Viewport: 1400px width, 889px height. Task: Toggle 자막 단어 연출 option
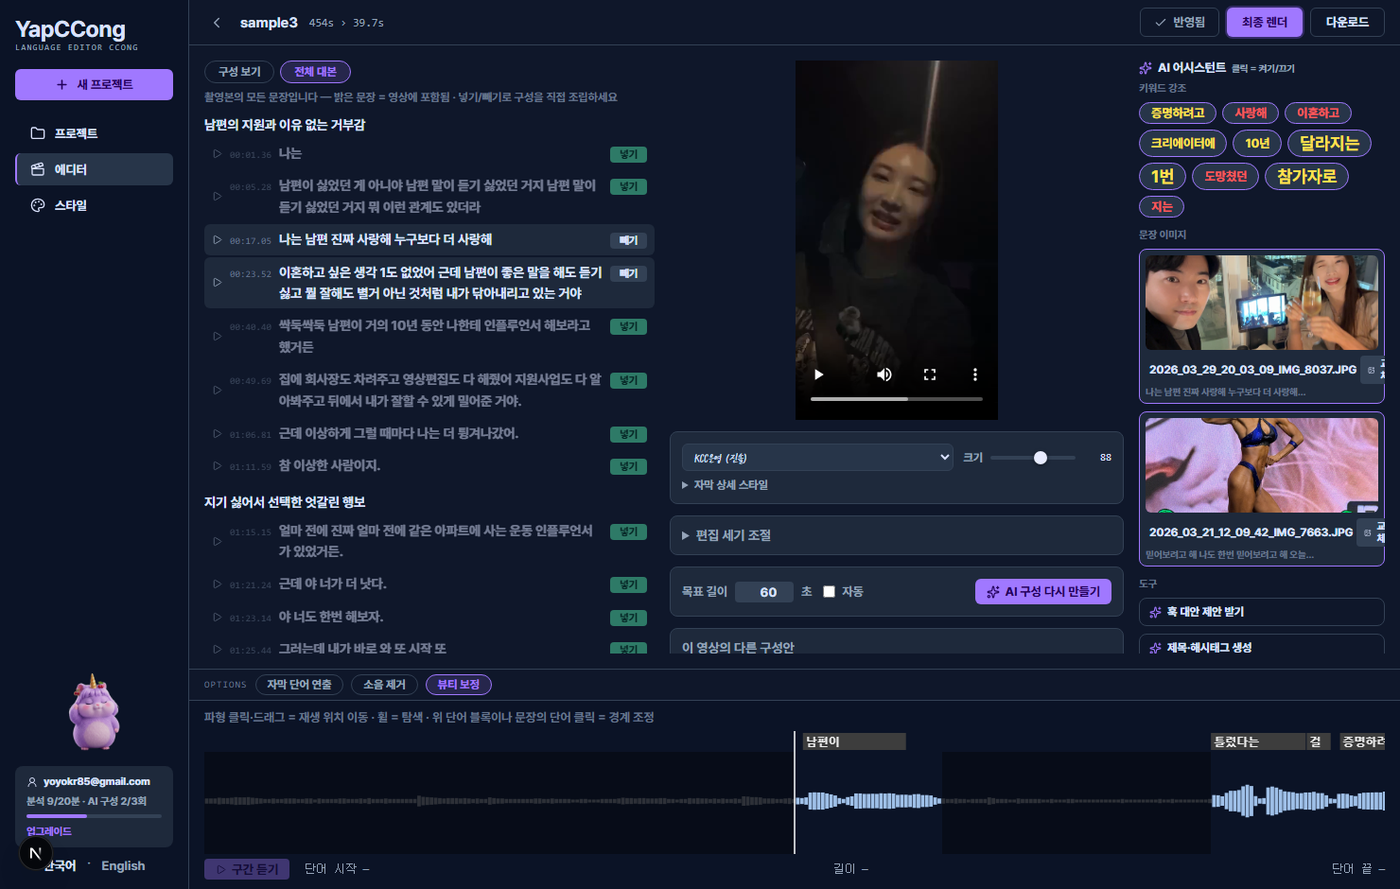click(299, 685)
